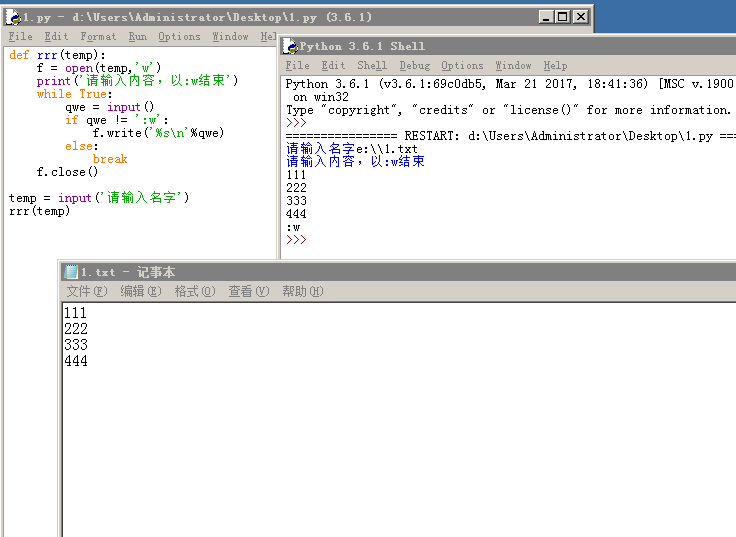Open the 查看(V) menu in Notepad
736x537 pixels.
coord(248,292)
